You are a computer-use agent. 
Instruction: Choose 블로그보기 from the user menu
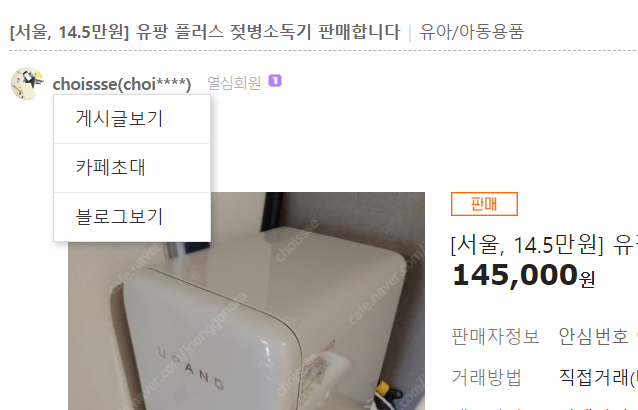coord(132,217)
